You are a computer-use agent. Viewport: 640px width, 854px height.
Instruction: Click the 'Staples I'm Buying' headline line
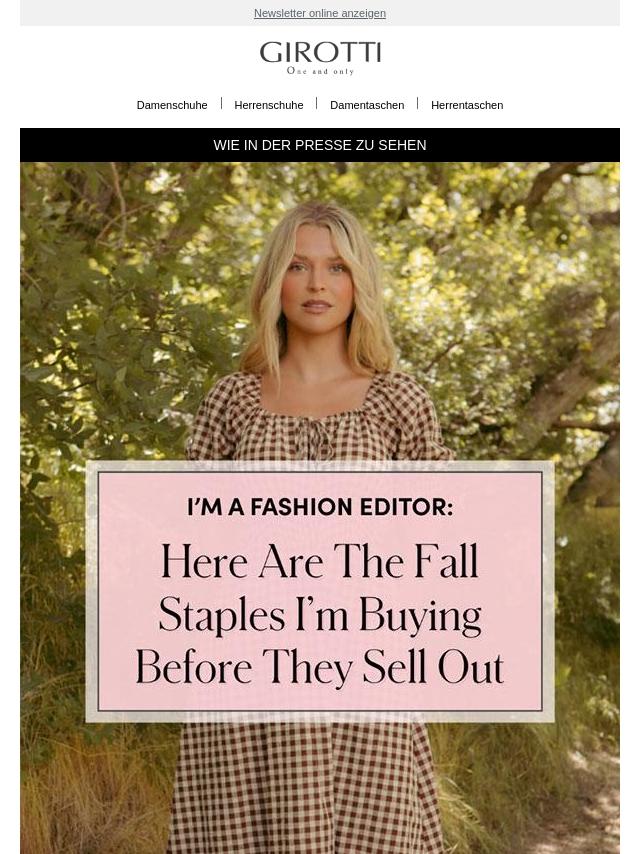coord(320,615)
